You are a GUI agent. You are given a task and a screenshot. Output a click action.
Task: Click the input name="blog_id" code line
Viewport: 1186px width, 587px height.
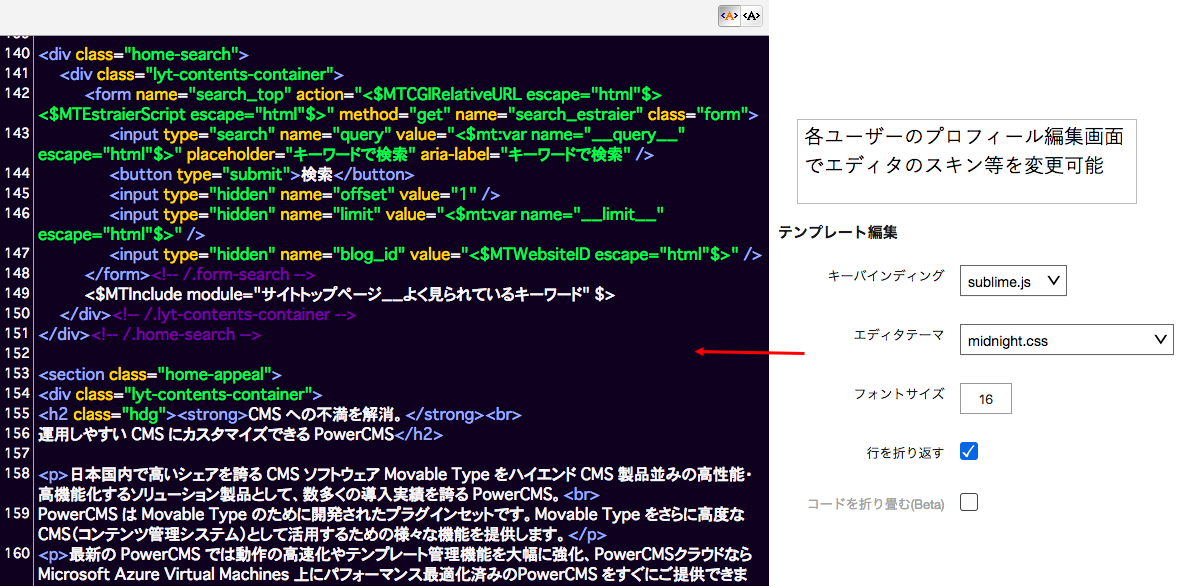point(436,254)
